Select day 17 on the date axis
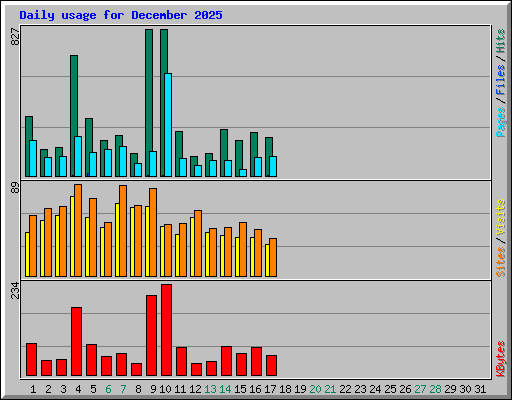Screen dimensions: 512x400 [270, 389]
